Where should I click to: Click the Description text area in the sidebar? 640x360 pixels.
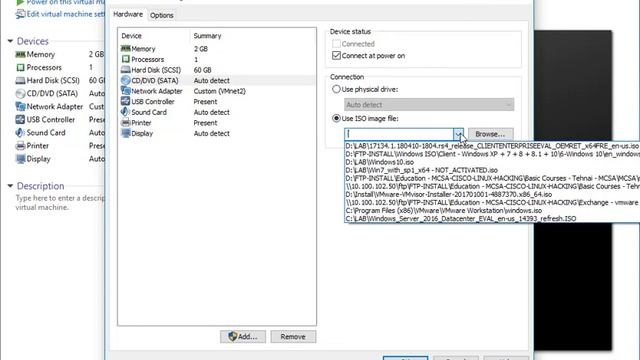tap(60, 202)
